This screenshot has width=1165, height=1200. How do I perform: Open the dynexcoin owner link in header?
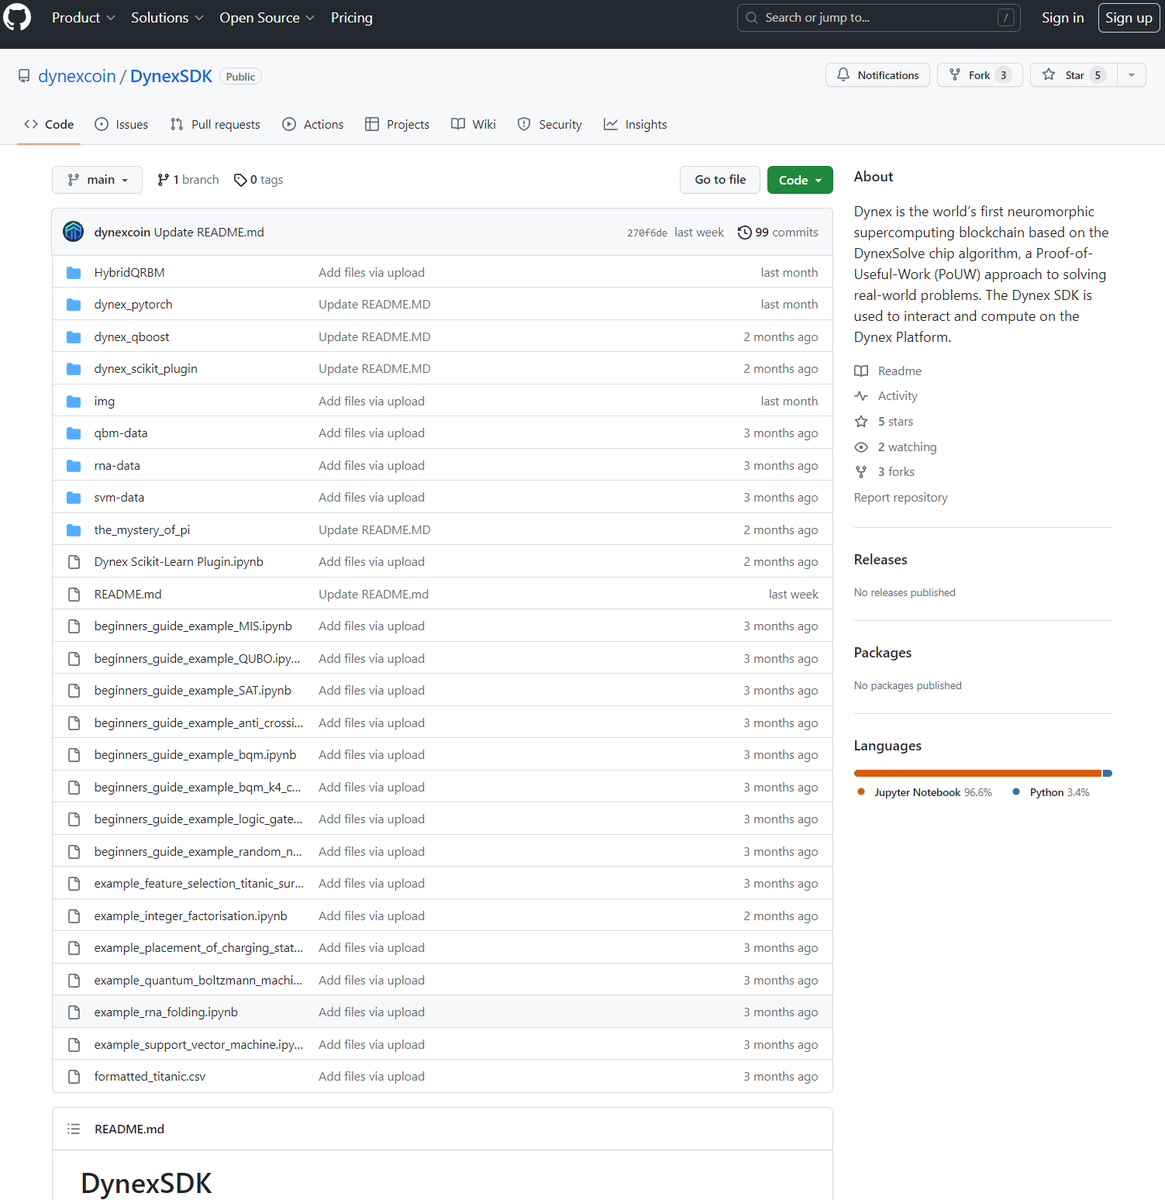point(77,76)
